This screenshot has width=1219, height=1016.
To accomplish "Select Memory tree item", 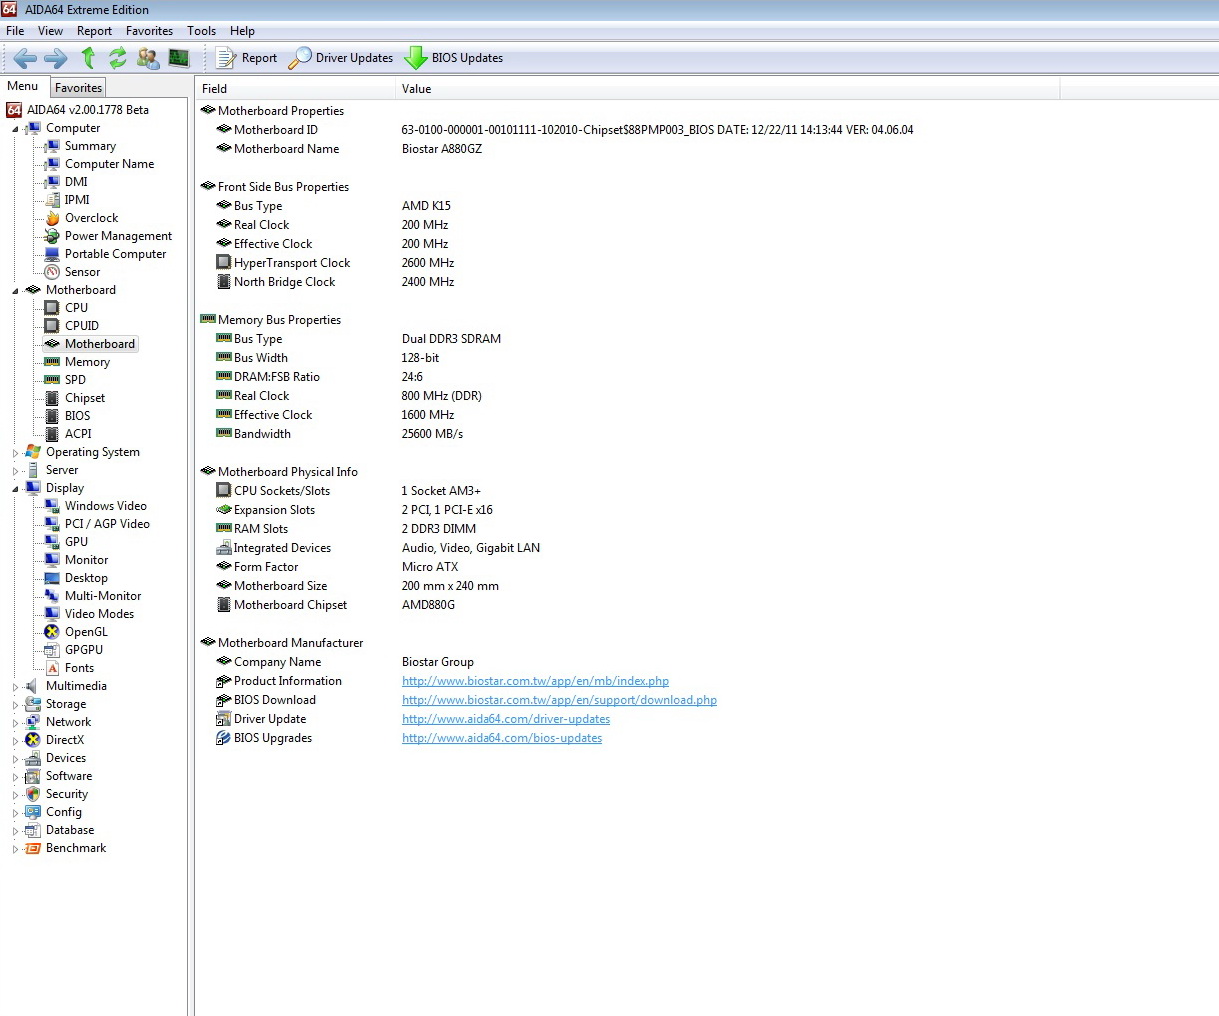I will coord(87,362).
